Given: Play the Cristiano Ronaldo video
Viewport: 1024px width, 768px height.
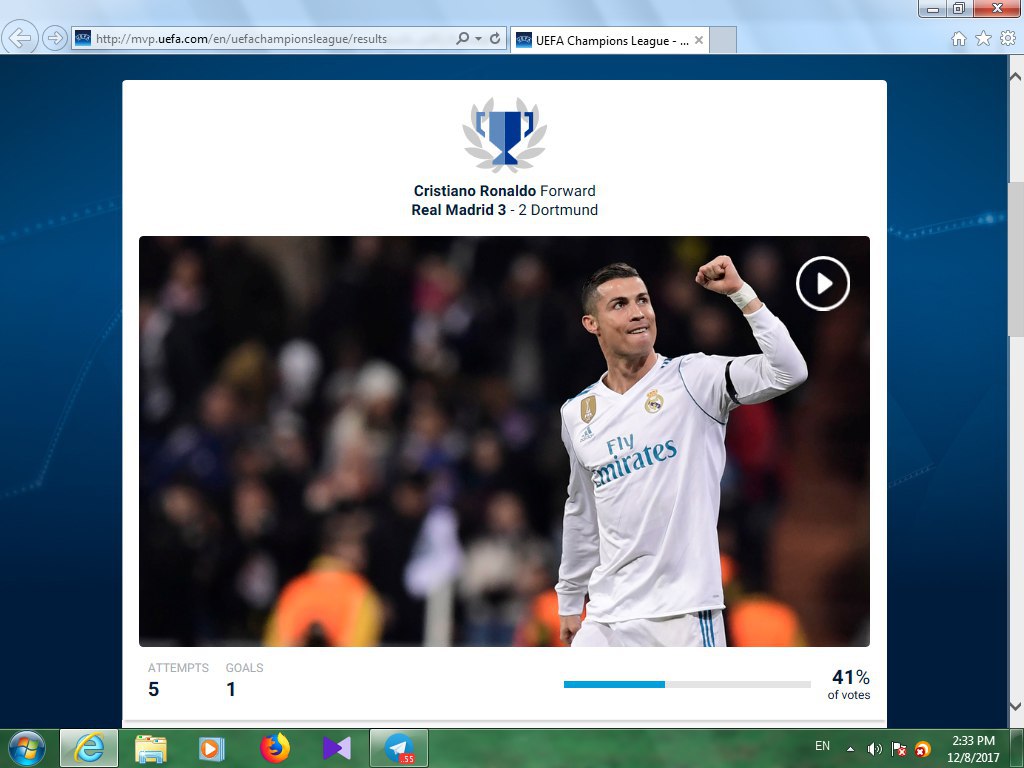Looking at the screenshot, I should point(823,283).
